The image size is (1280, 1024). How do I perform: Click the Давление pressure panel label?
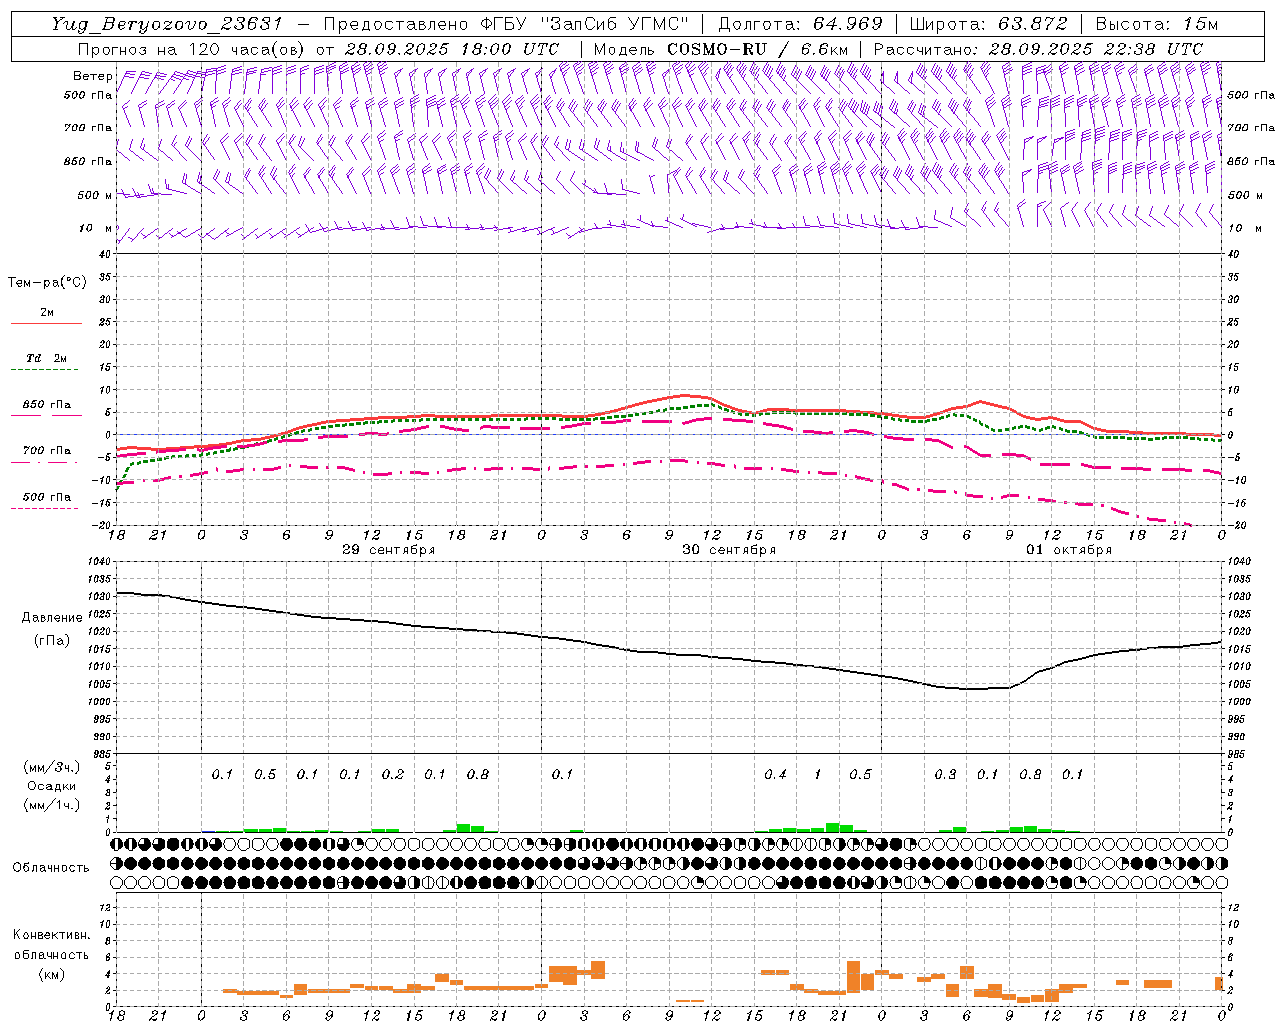pos(52,618)
